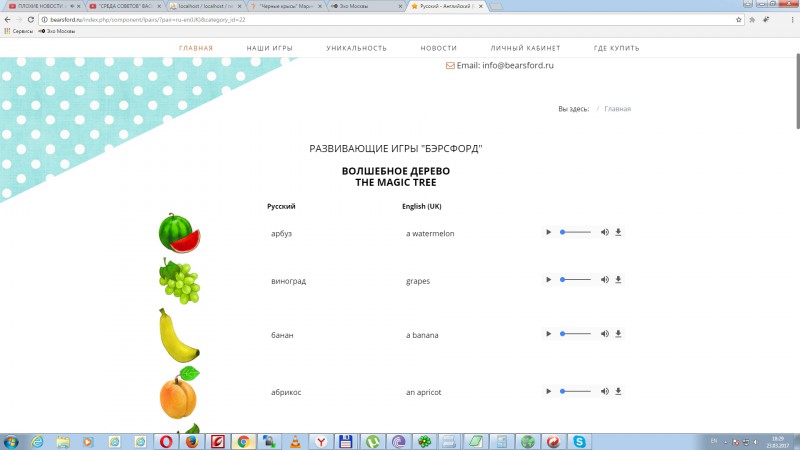Open Google Chrome in the taskbar
The image size is (800, 450).
click(243, 441)
